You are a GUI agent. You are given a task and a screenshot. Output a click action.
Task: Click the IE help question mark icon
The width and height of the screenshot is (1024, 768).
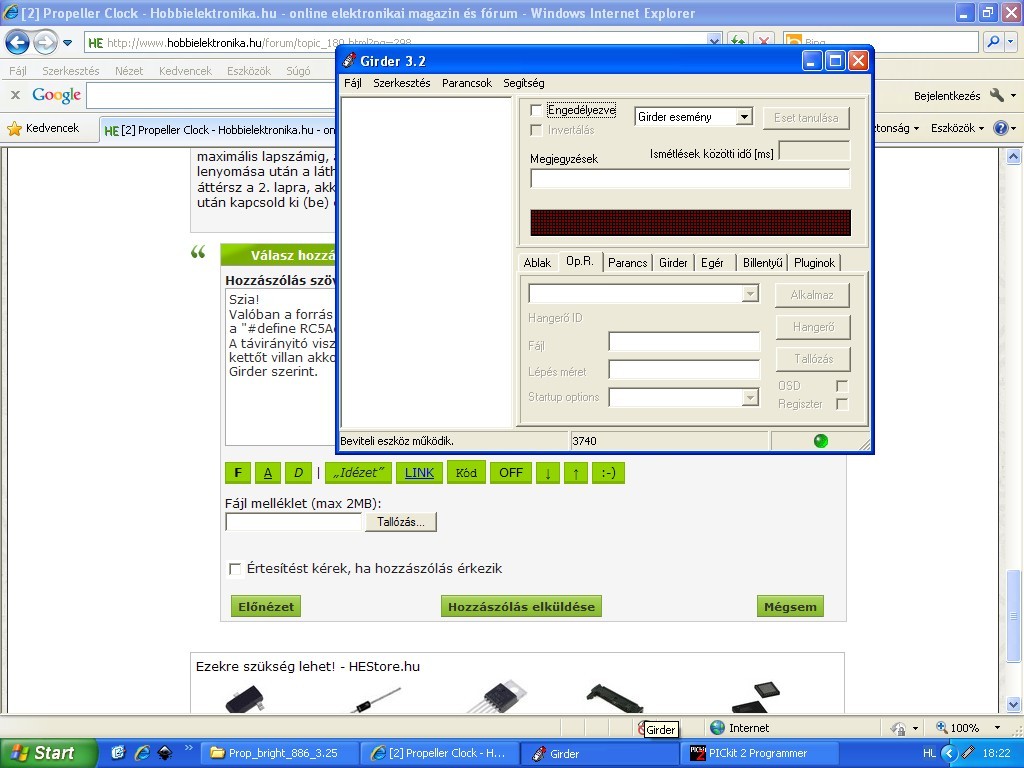1000,128
